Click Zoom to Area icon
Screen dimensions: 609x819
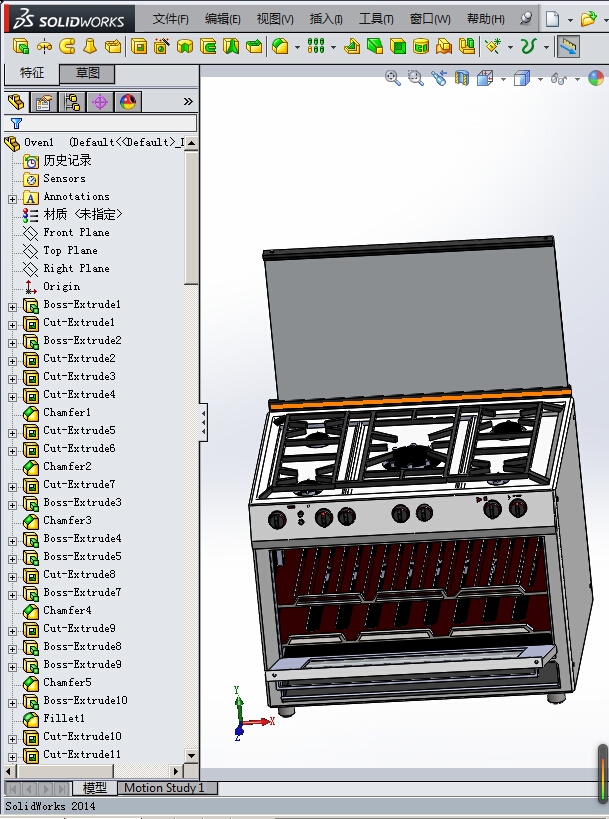coord(416,78)
